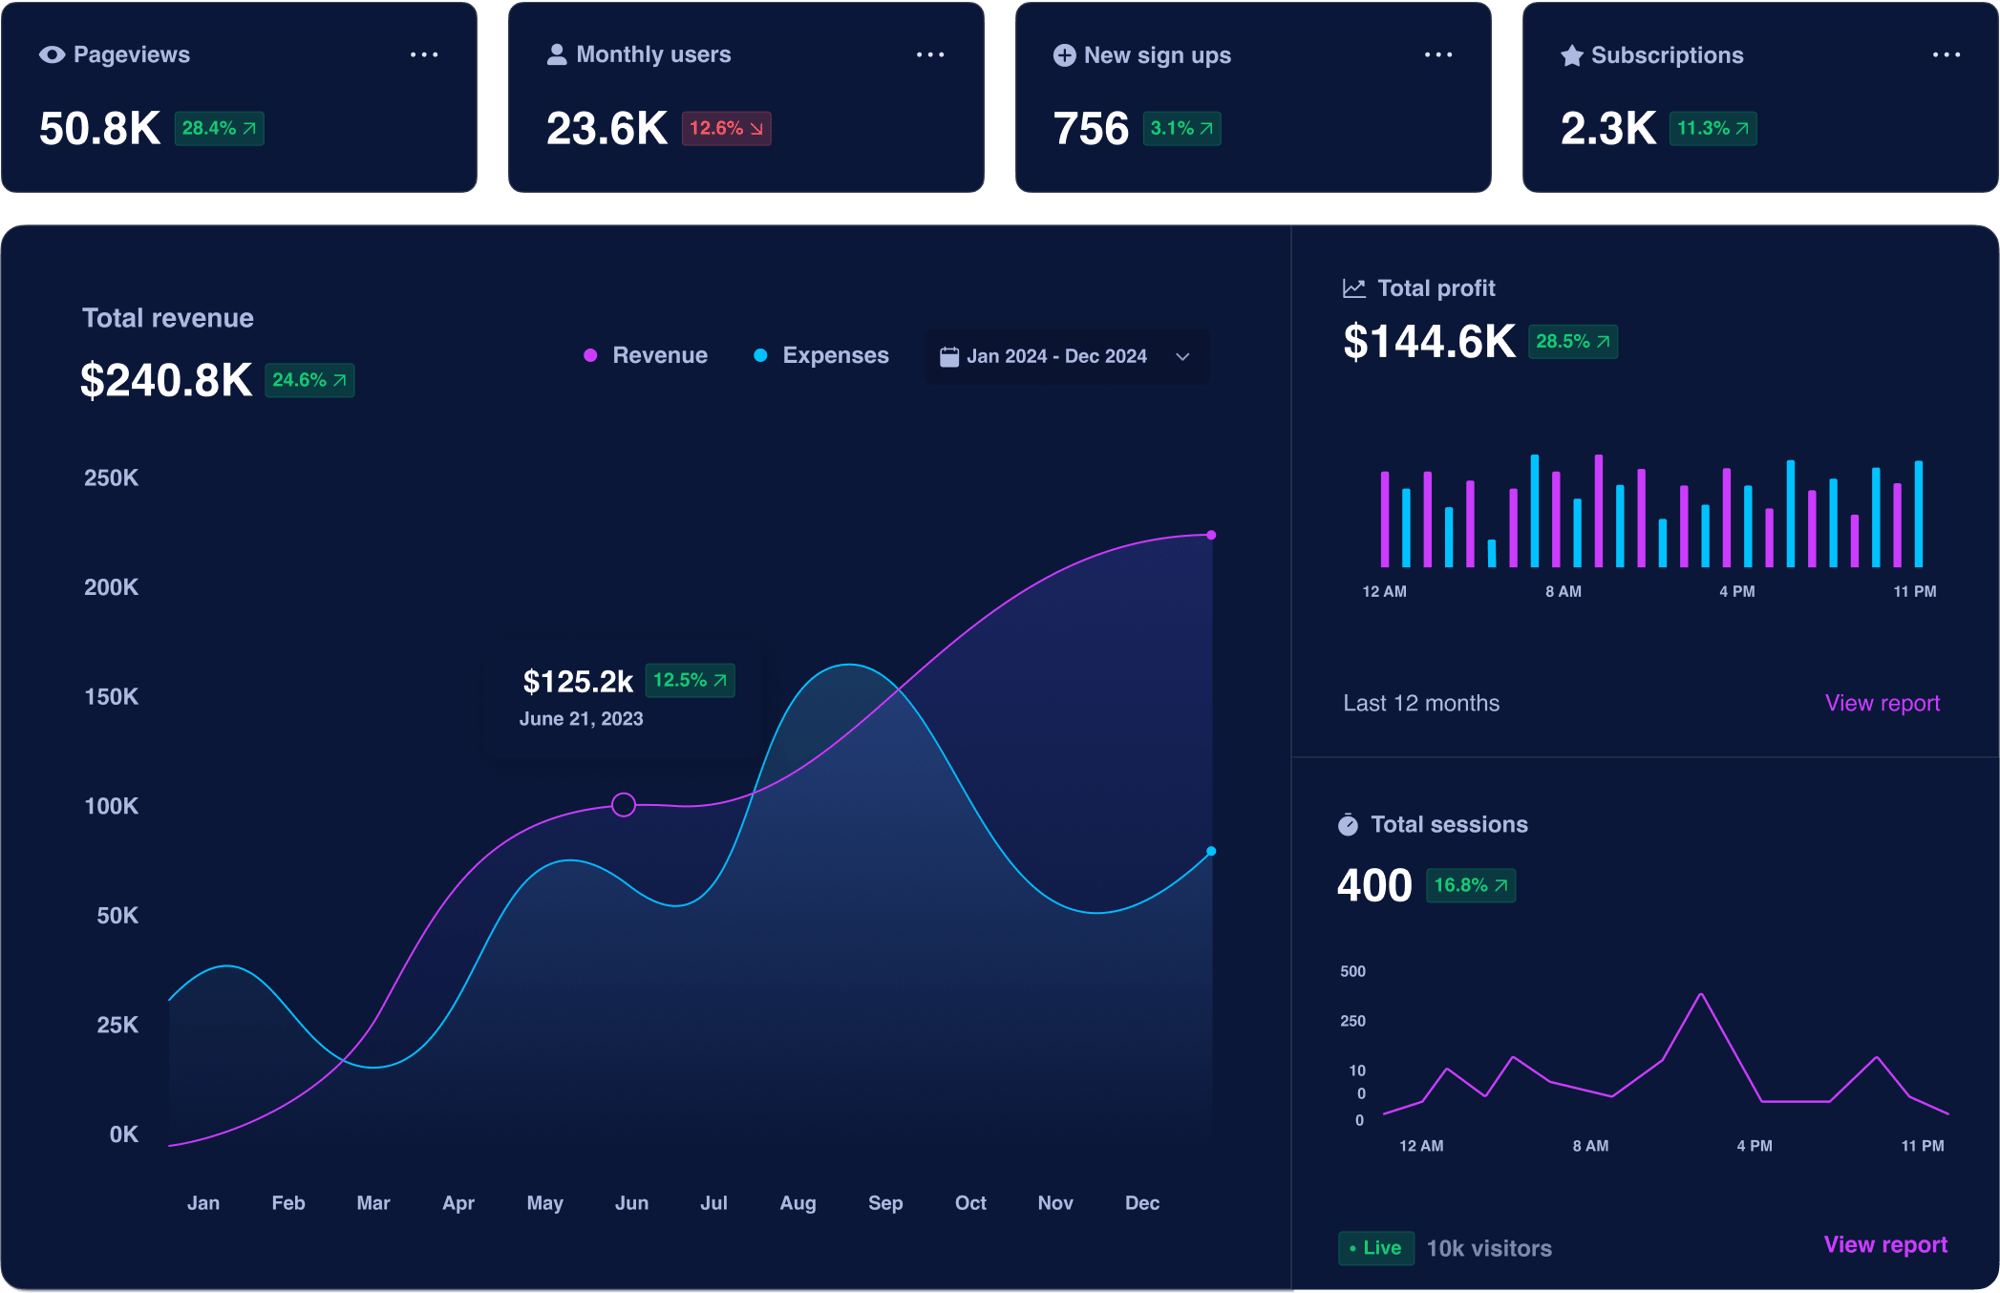
Task: Click the Pageviews eye icon
Action: click(x=52, y=55)
